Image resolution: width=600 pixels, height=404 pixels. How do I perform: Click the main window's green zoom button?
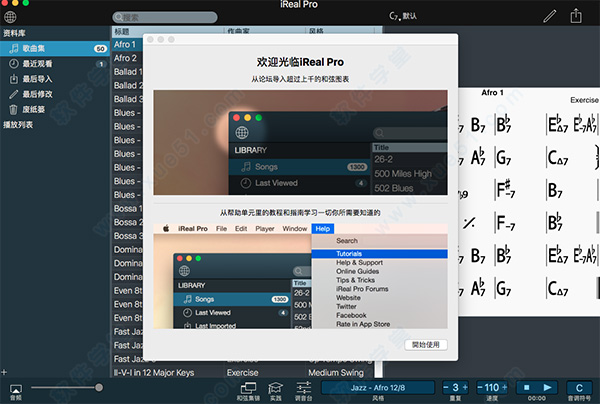(x=26, y=3)
